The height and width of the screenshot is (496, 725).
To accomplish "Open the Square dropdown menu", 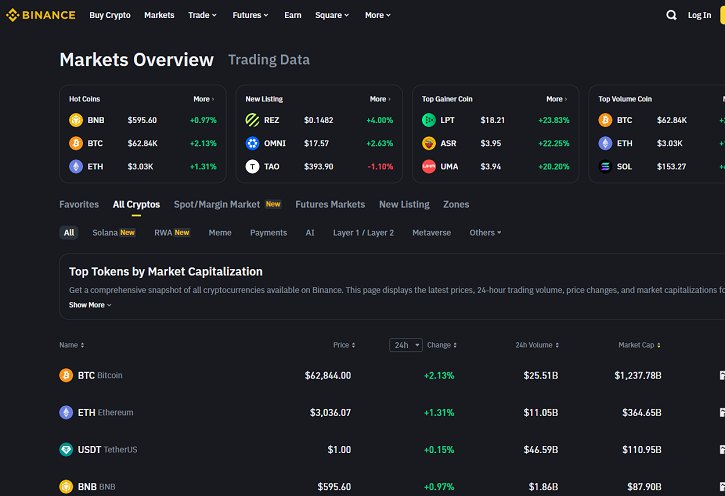I will click(332, 15).
